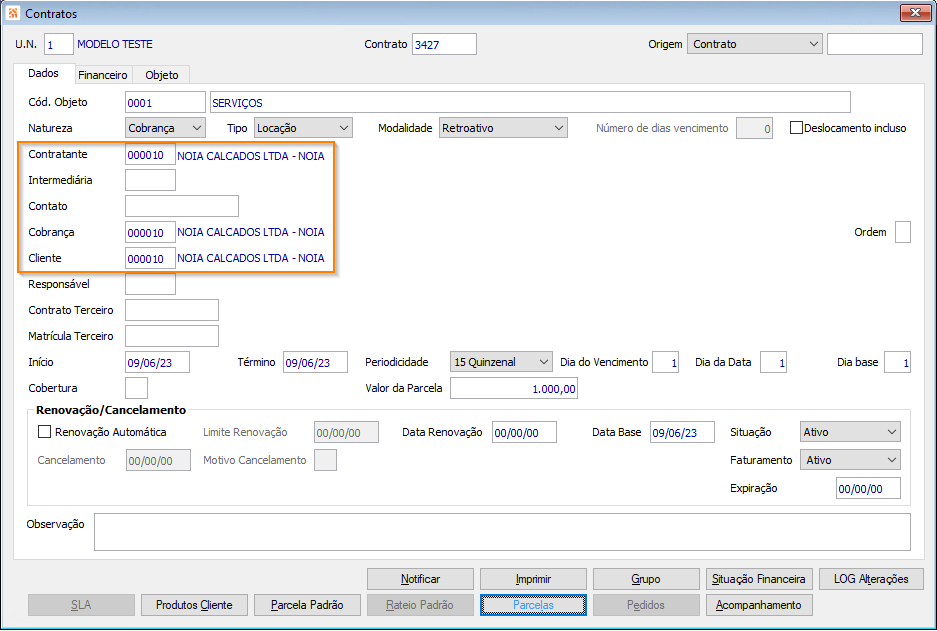This screenshot has width=937, height=631.
Task: Expand the Natureza combo box
Action: (166, 128)
